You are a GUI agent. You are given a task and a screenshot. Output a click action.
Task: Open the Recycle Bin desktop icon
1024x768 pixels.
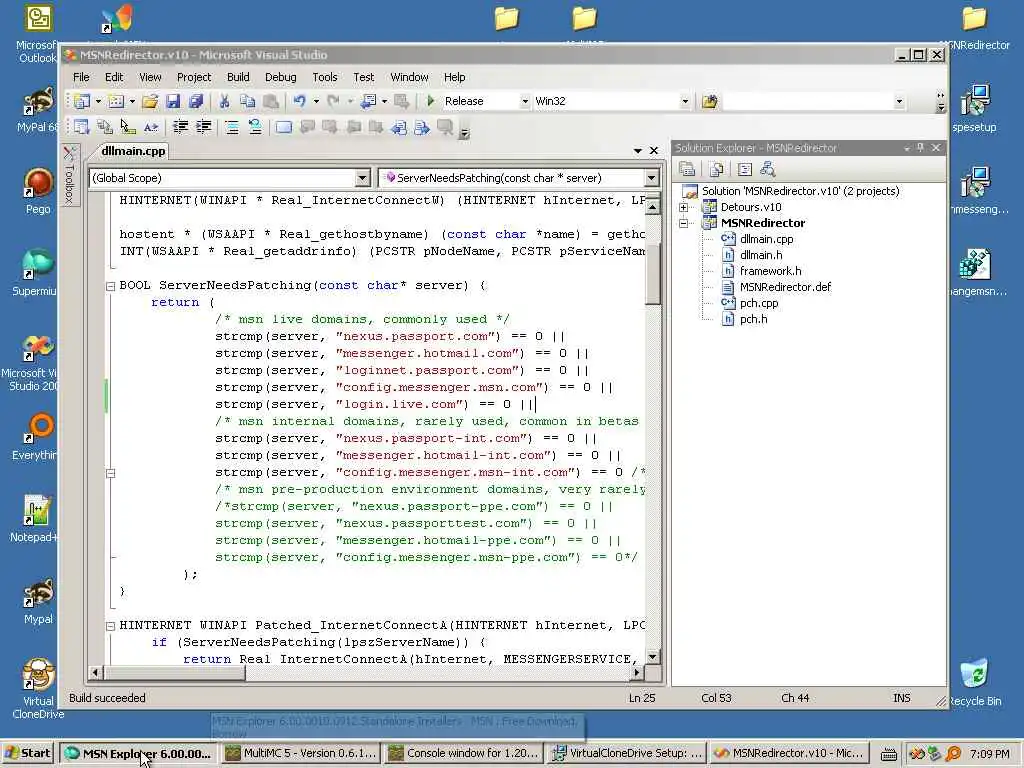tap(974, 682)
